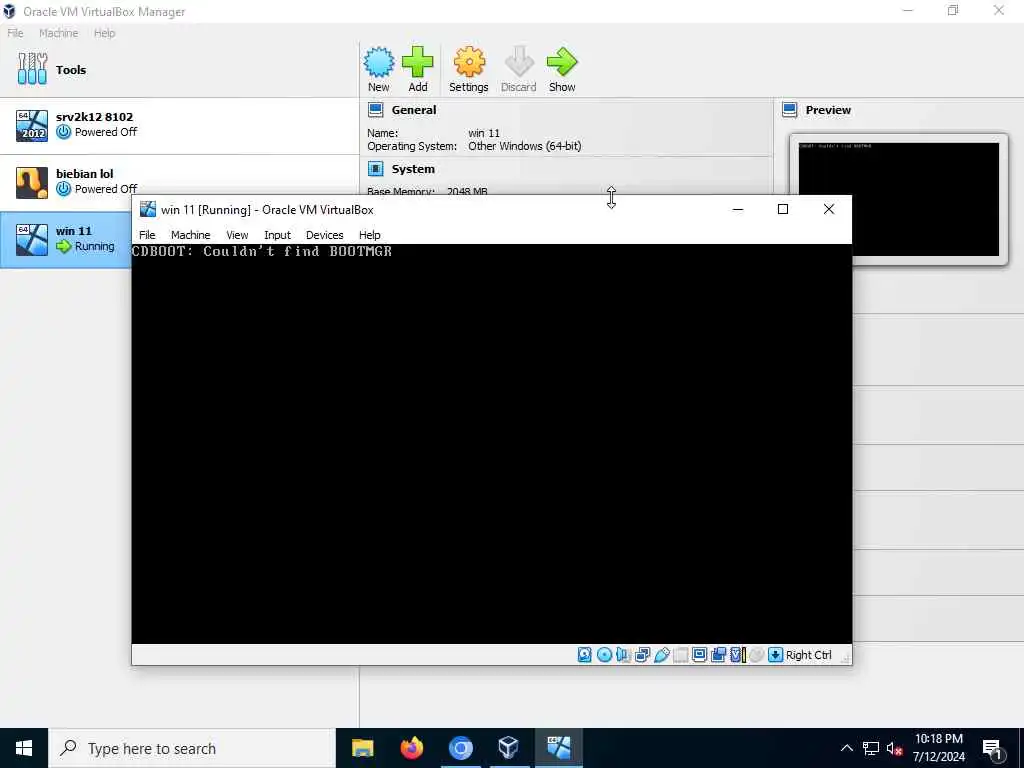This screenshot has height=768, width=1024.
Task: Click the 'Other Windows (64-bit)' value
Action: pos(524,146)
